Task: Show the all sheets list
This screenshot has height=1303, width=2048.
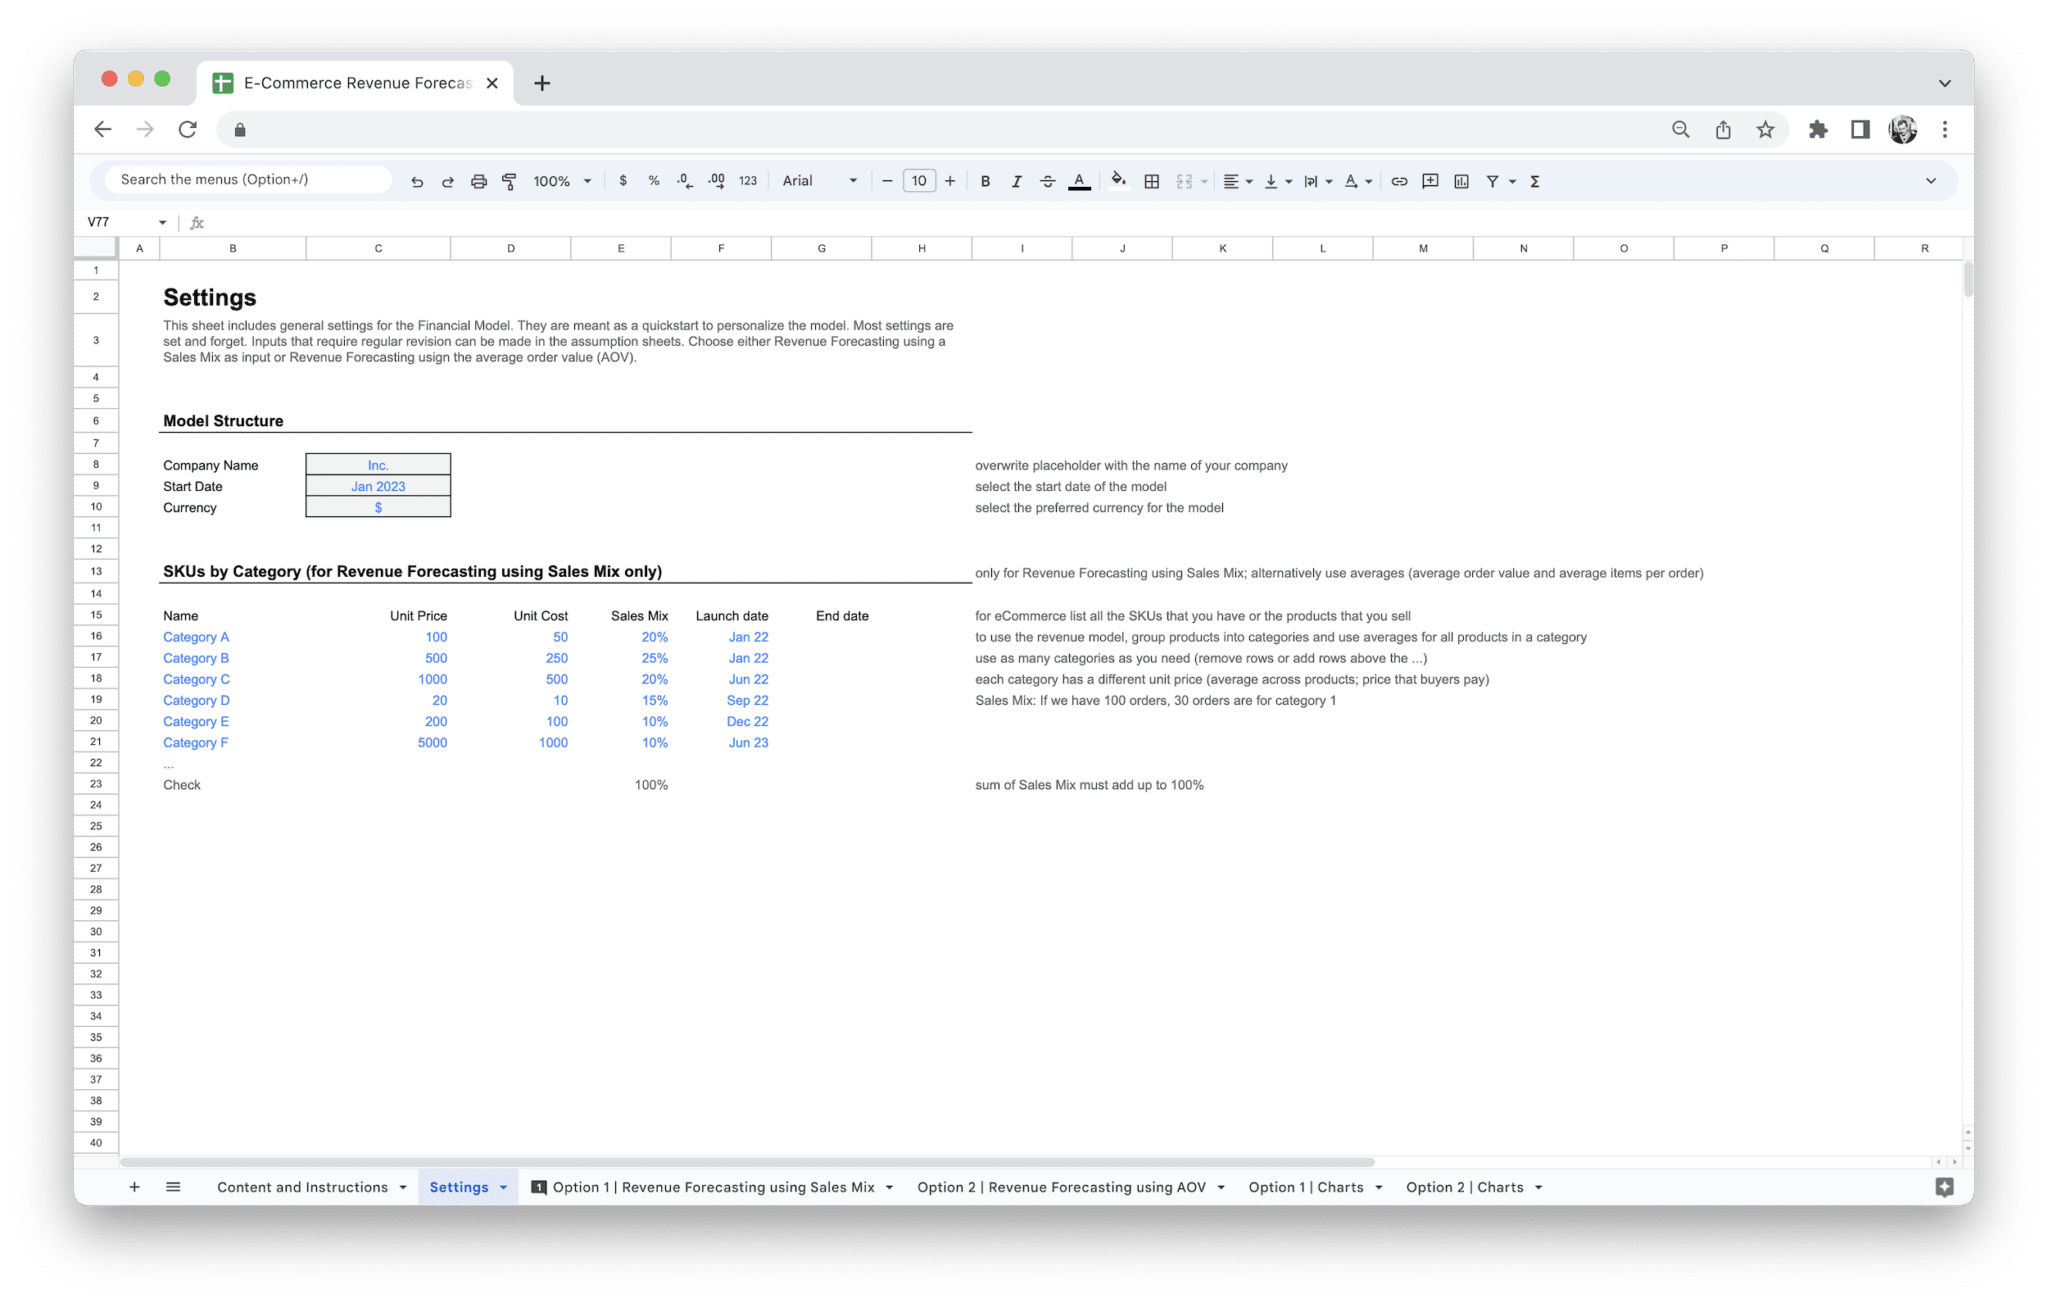Action: pyautogui.click(x=173, y=1187)
